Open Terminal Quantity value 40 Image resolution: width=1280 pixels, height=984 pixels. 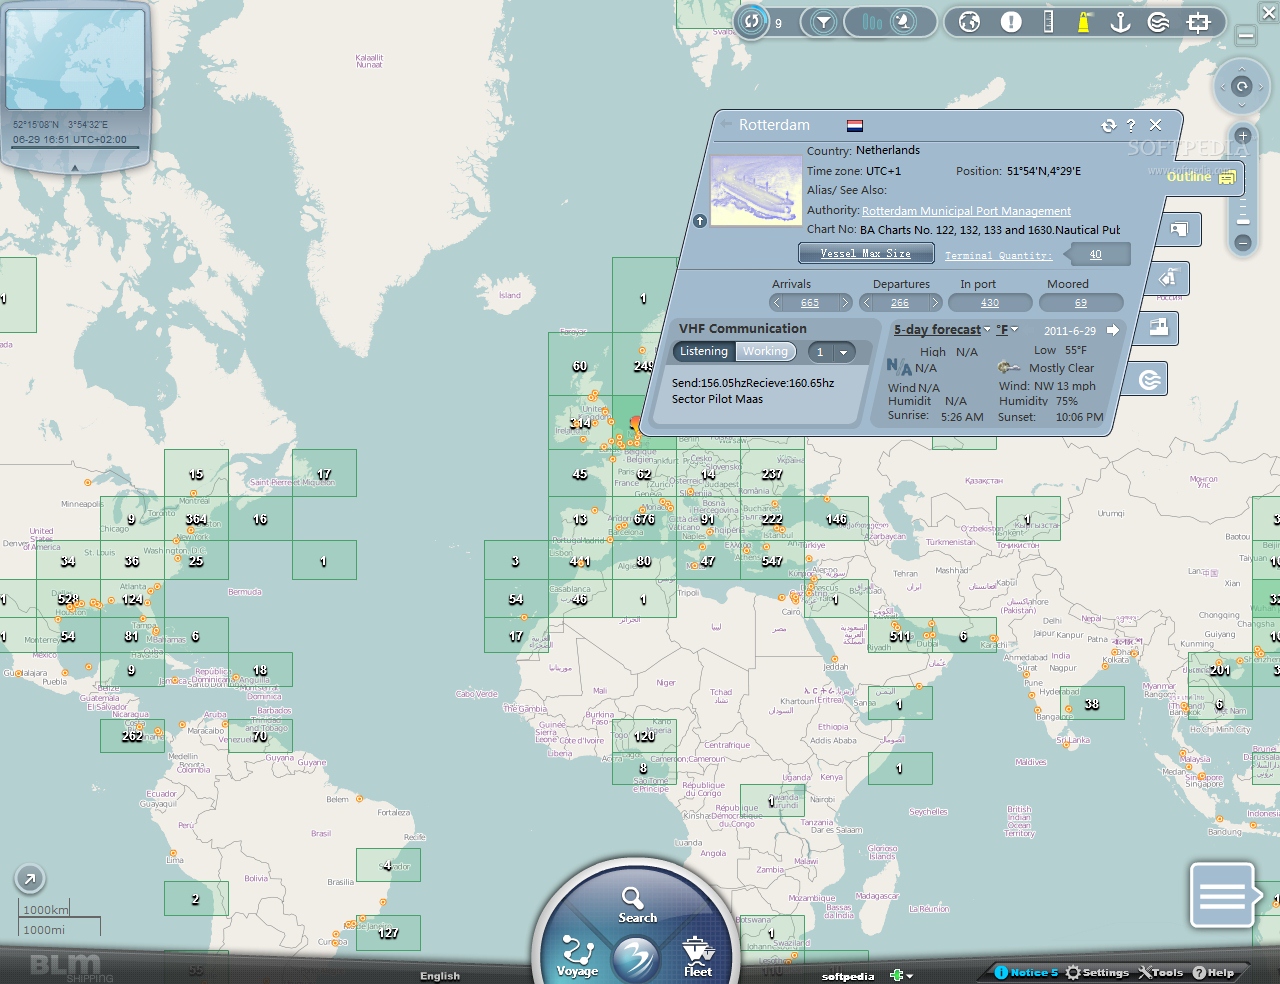coord(1095,254)
